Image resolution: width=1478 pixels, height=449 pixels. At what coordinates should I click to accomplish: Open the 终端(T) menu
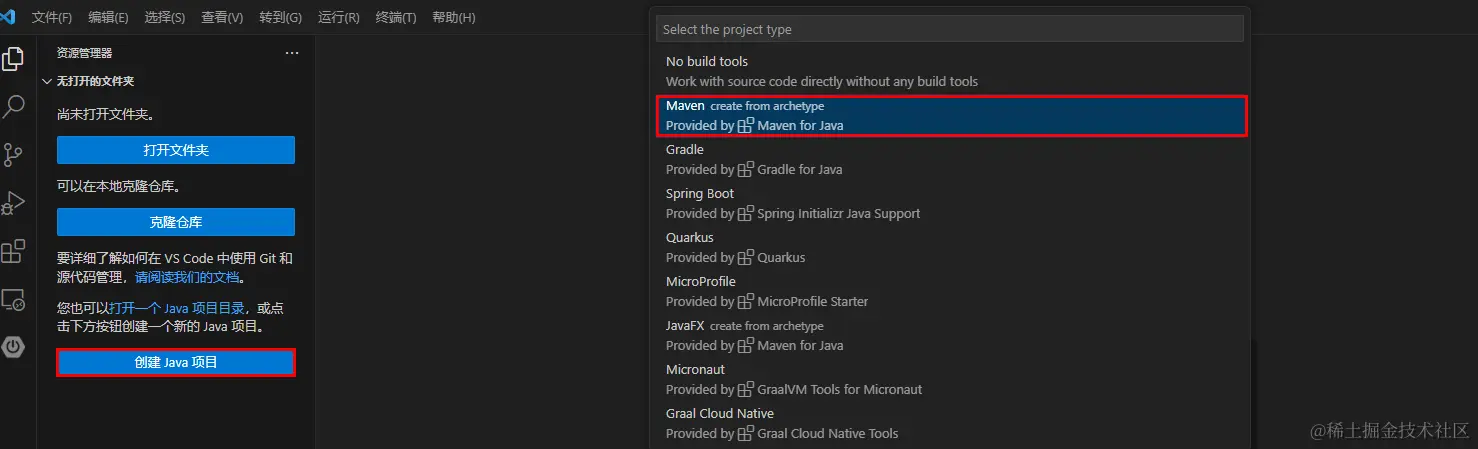coord(396,18)
